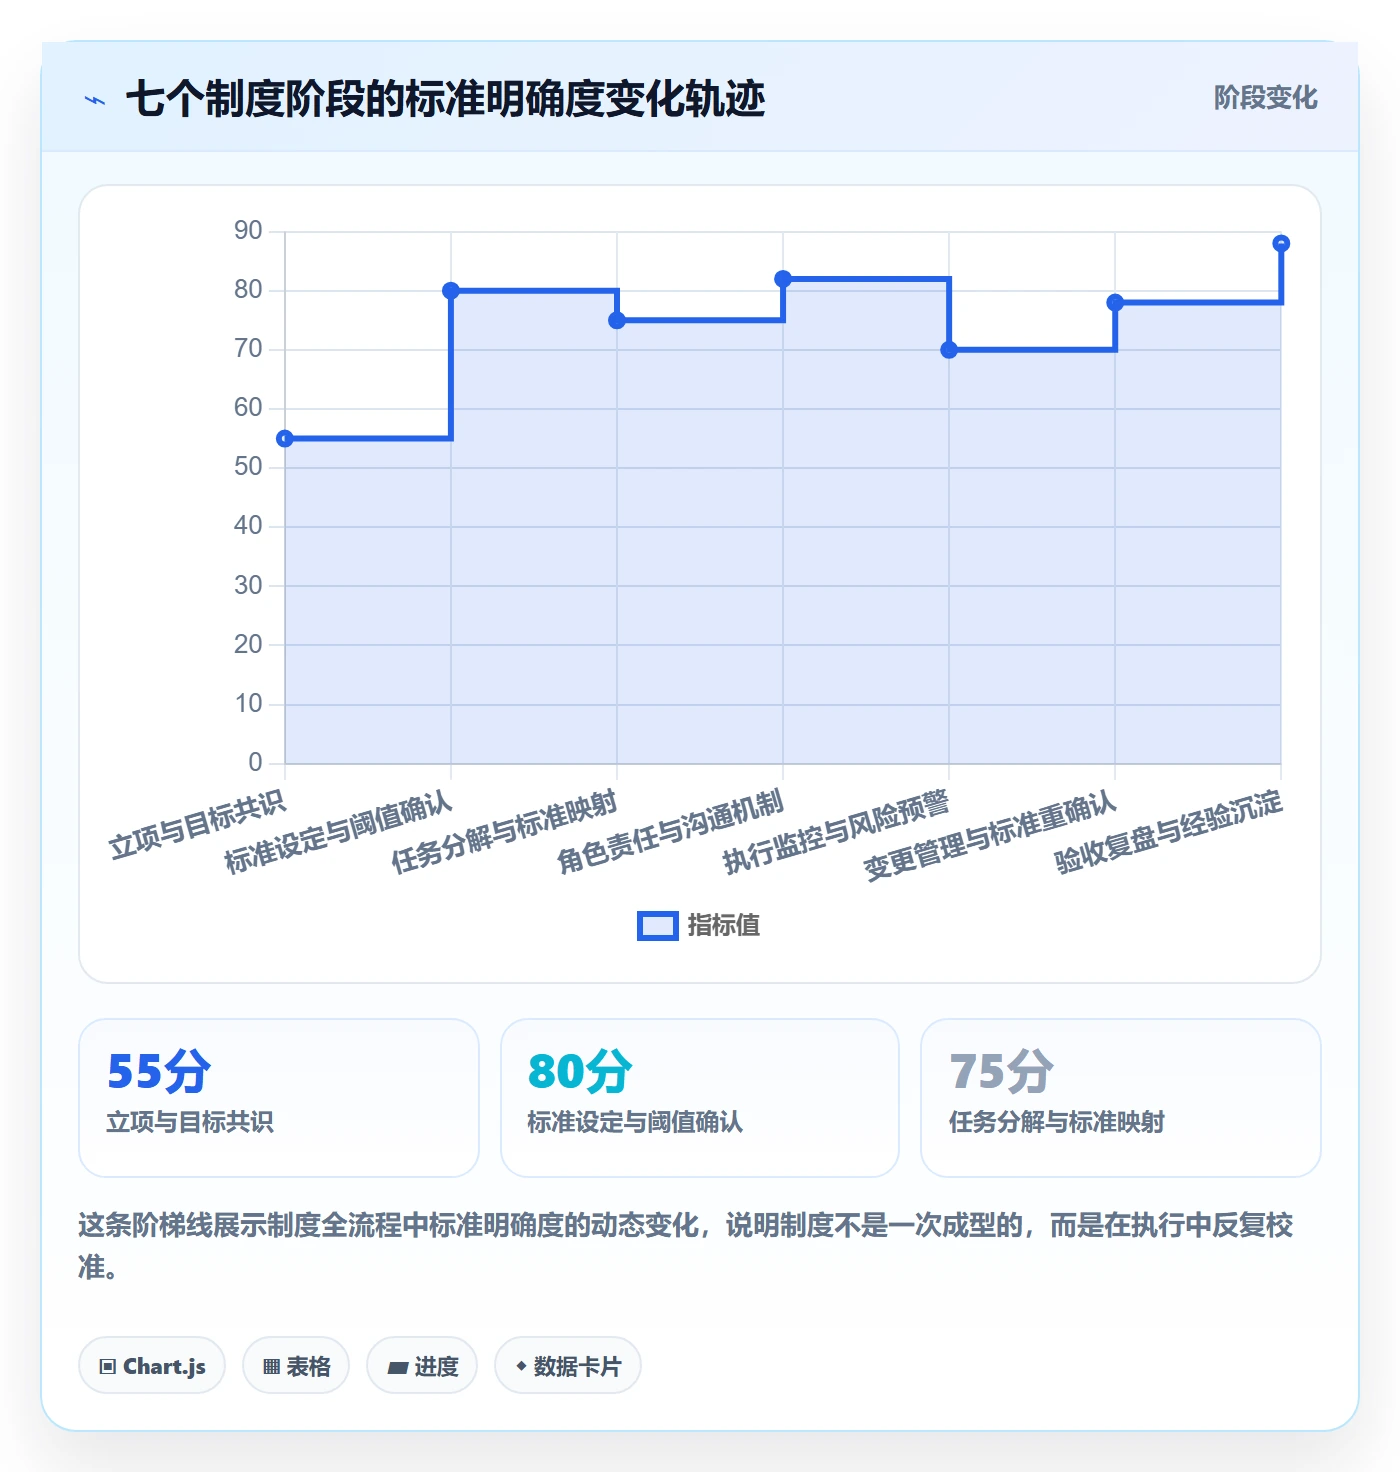Click the 指标值 legend label

(x=724, y=926)
